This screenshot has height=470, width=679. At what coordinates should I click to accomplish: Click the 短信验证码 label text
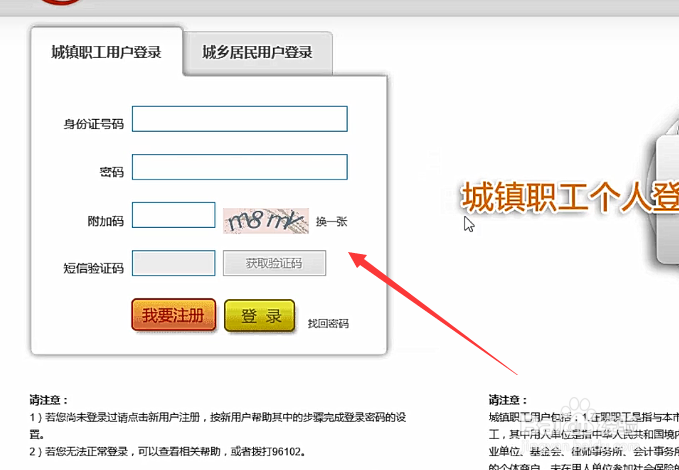click(94, 269)
